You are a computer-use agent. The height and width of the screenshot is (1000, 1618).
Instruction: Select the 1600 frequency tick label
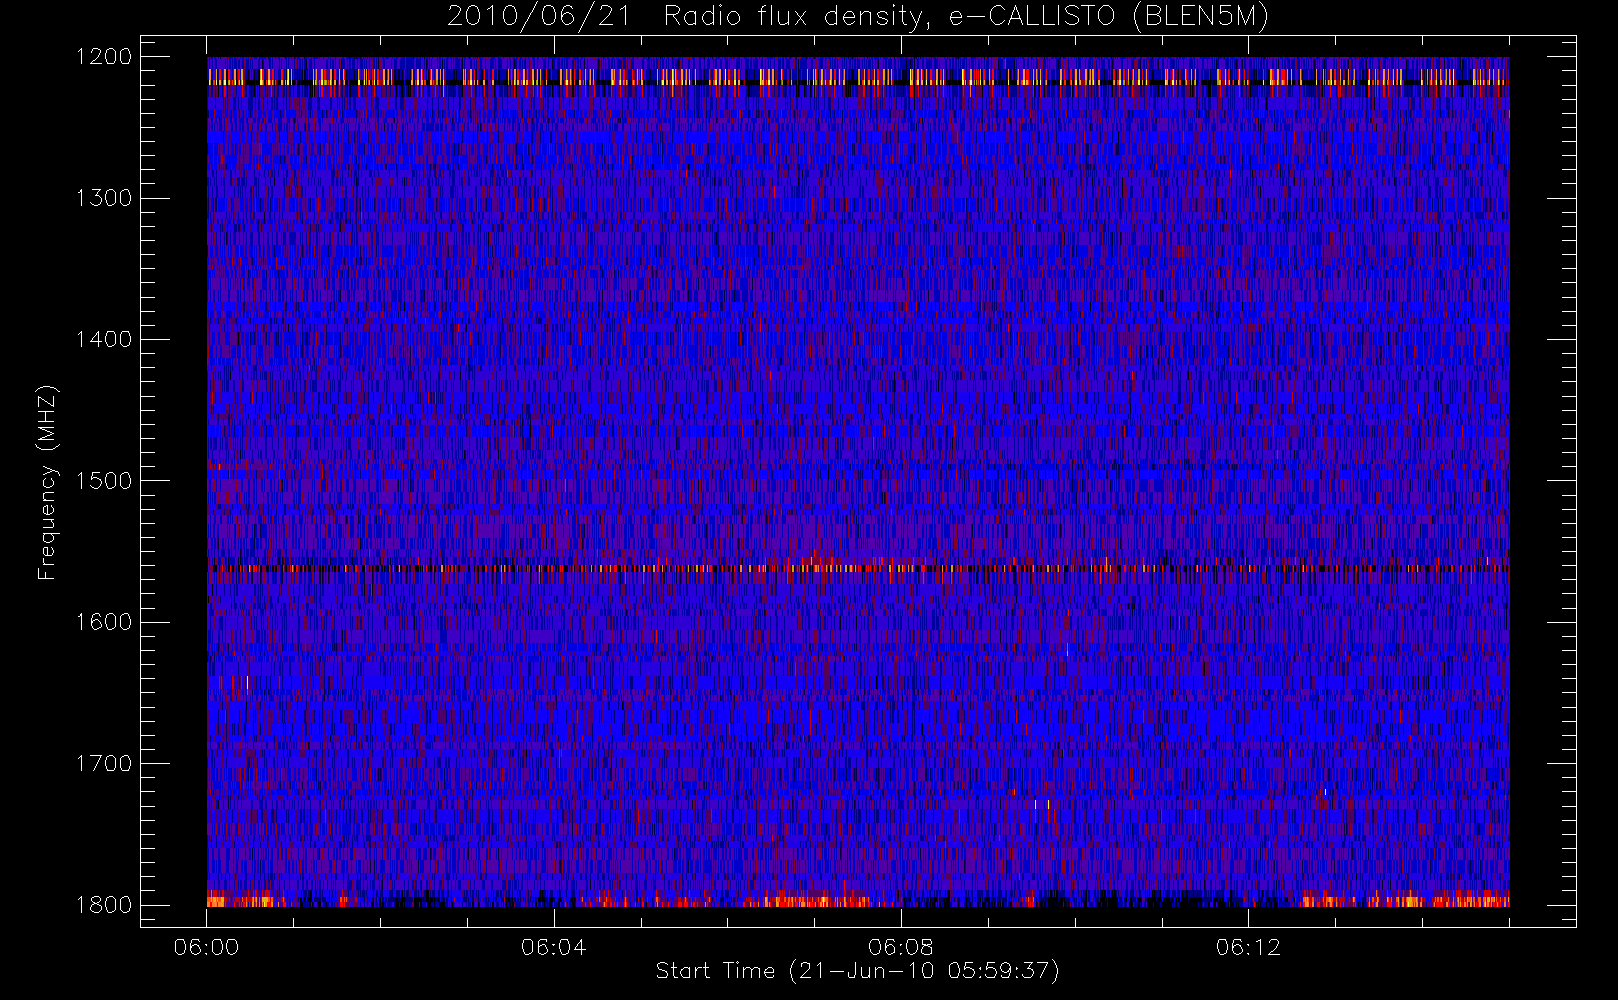[x=104, y=622]
